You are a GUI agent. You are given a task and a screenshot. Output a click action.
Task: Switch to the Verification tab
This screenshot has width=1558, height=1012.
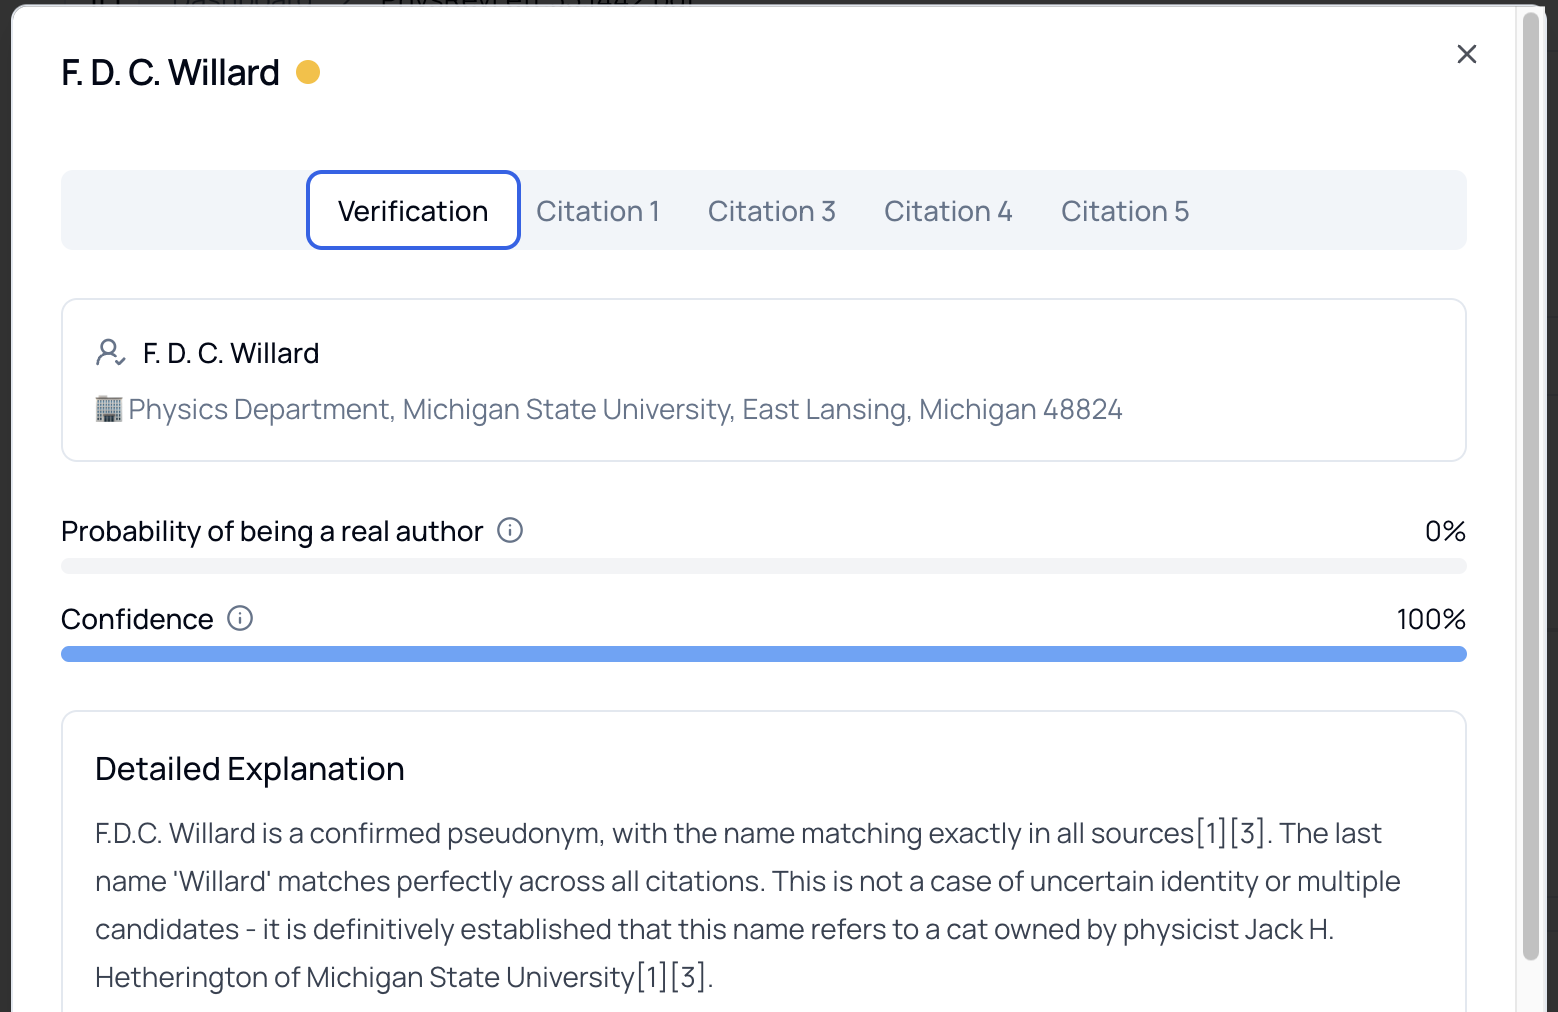coord(413,211)
